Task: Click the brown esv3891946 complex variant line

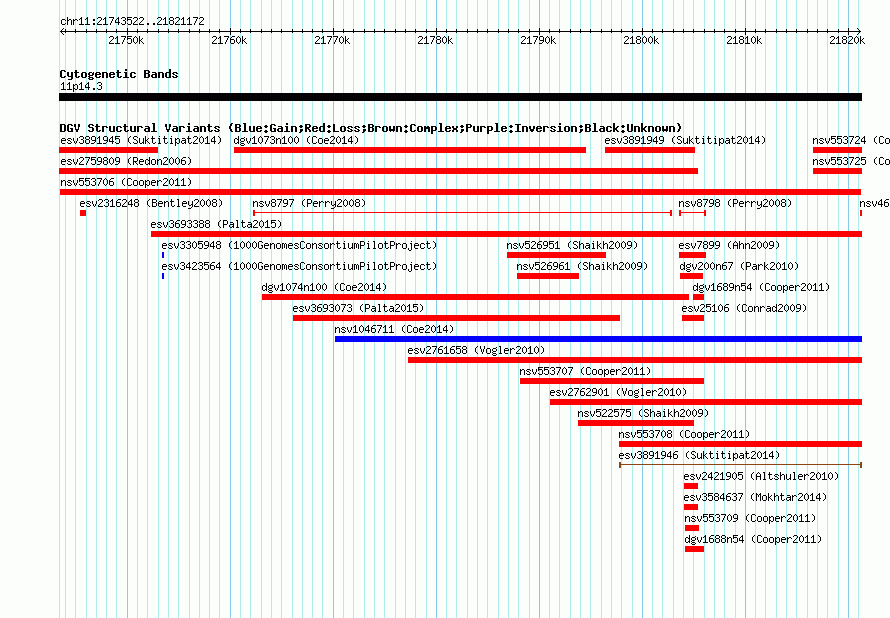Action: pyautogui.click(x=740, y=465)
